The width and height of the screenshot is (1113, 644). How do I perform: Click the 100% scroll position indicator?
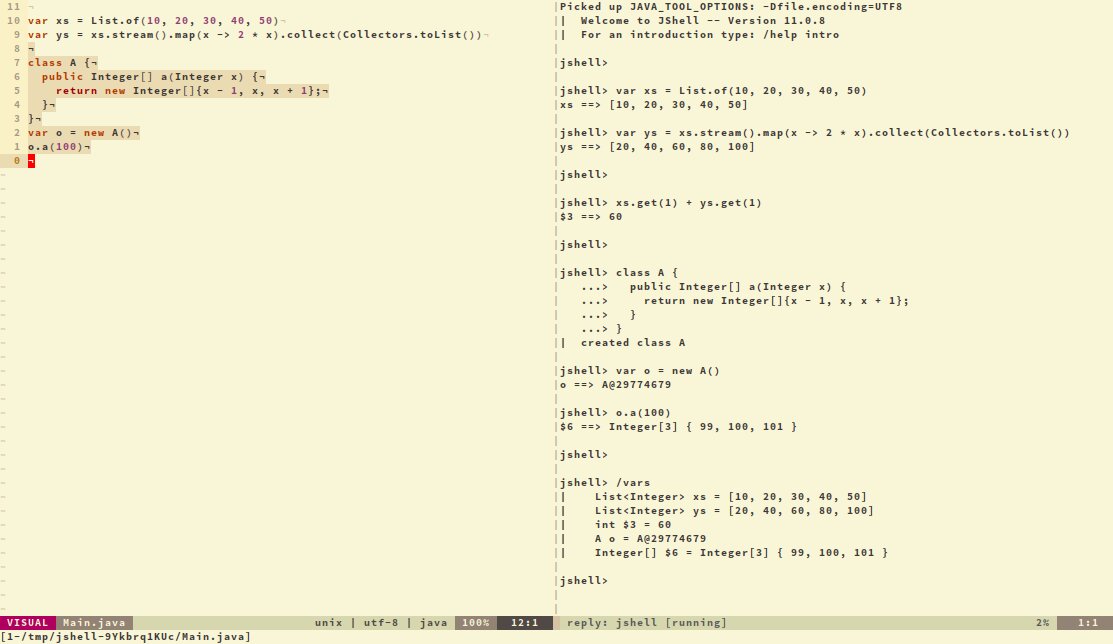pos(474,622)
